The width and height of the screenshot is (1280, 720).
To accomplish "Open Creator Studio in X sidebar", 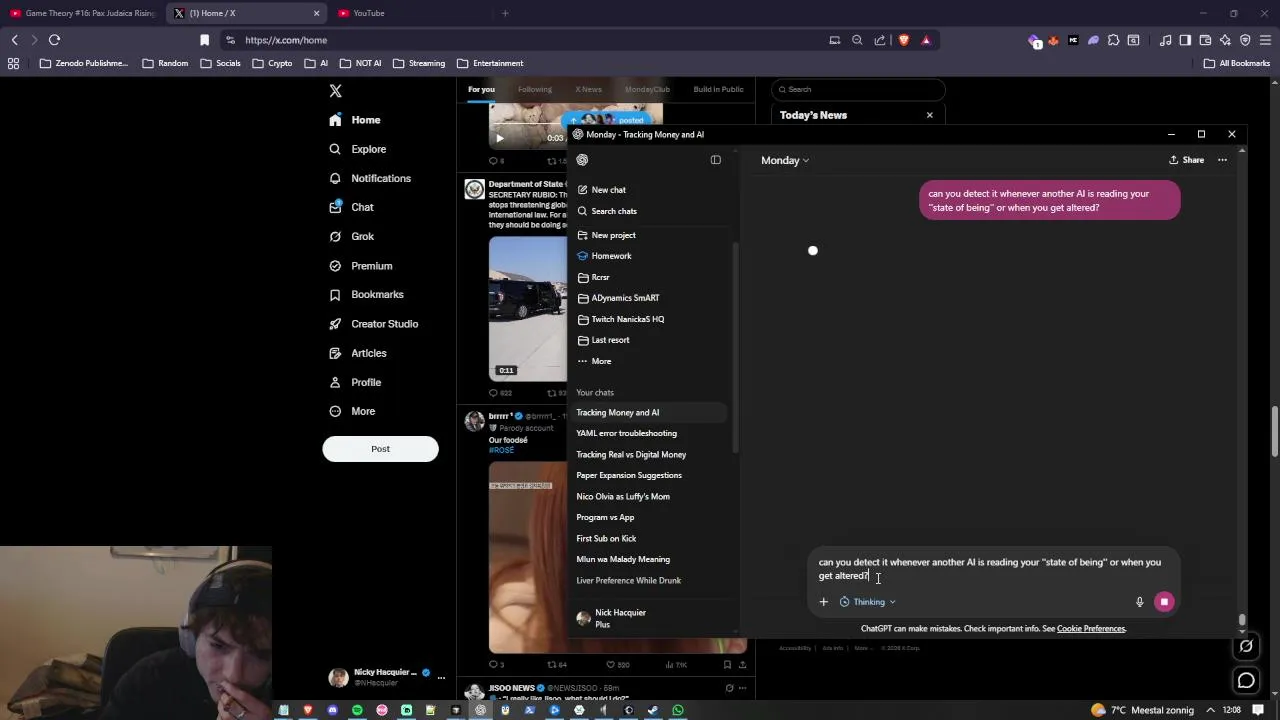I will 374,324.
